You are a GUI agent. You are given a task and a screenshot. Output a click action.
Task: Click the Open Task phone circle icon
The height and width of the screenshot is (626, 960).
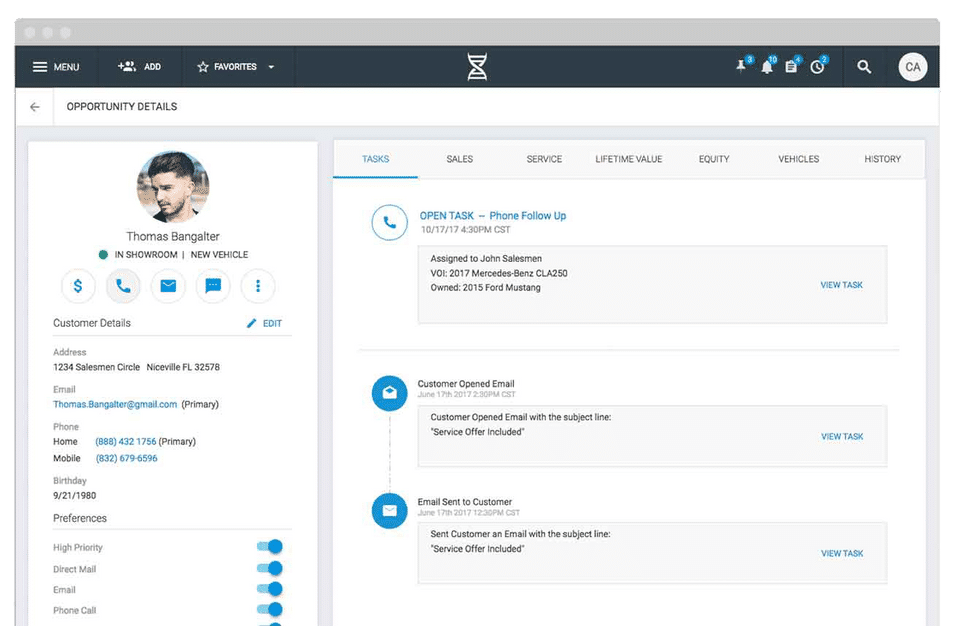389,222
